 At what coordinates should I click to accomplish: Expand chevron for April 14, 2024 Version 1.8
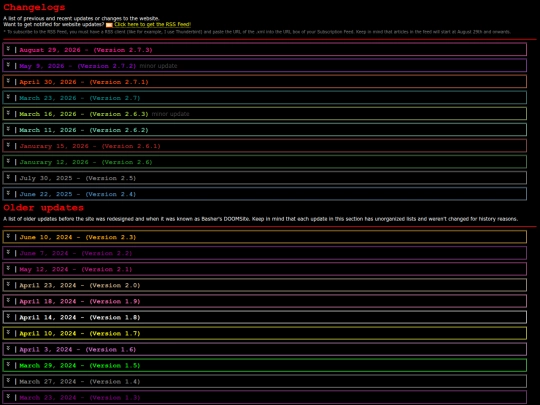(x=8, y=316)
